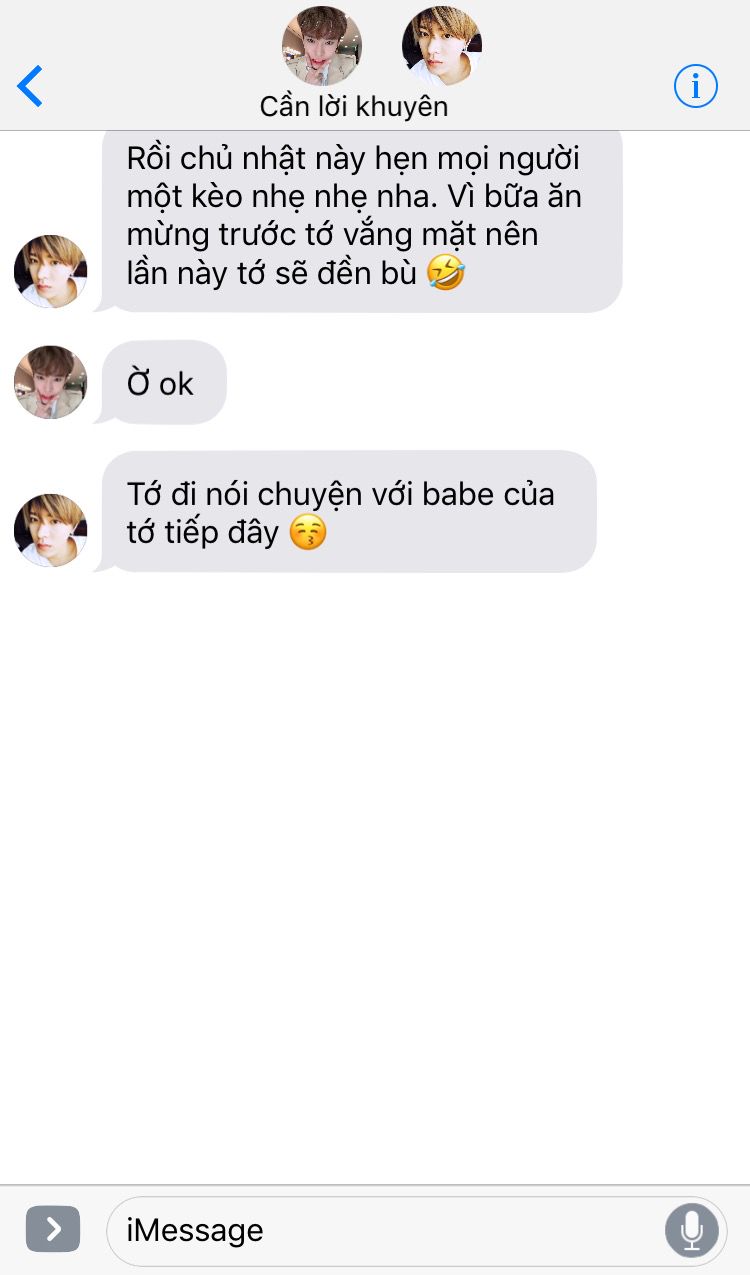This screenshot has height=1275, width=750.
Task: Tap the kissing face emoji in message
Action: (x=308, y=532)
